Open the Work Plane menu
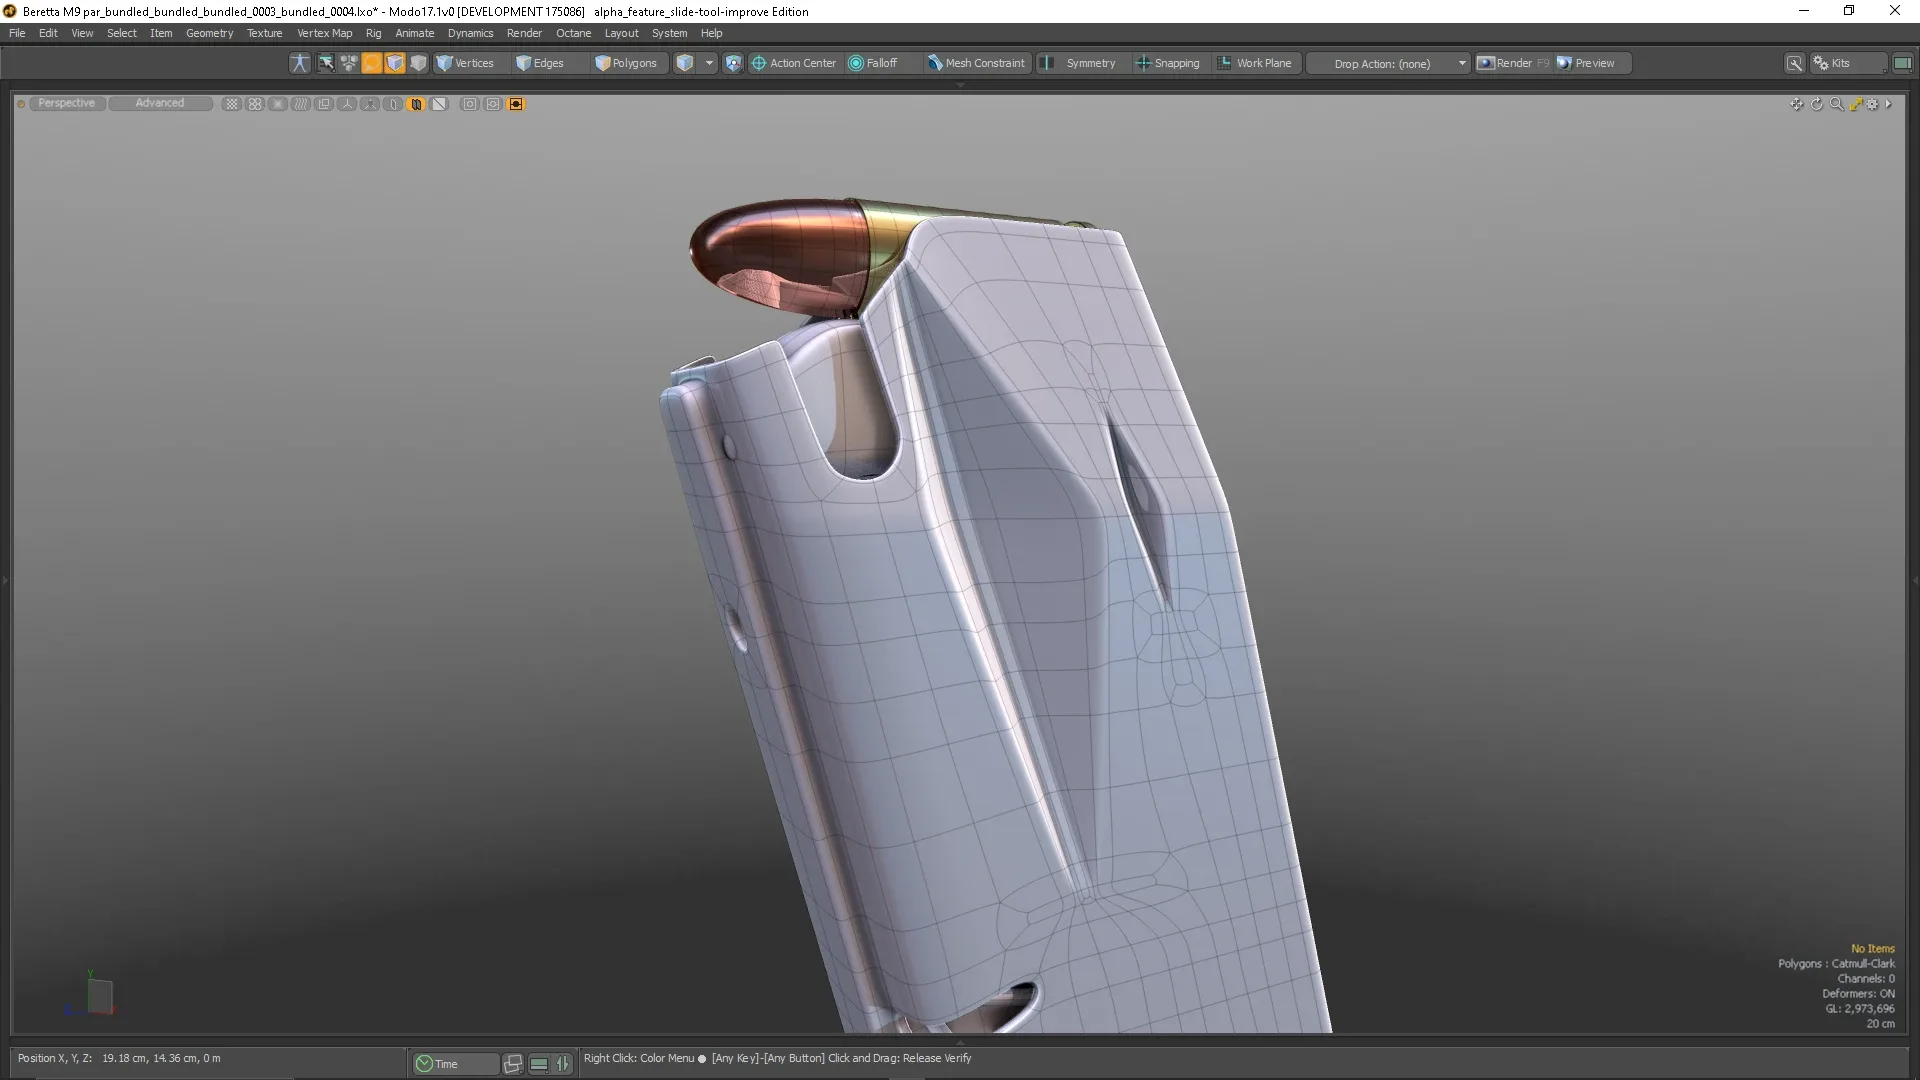 1255,63
